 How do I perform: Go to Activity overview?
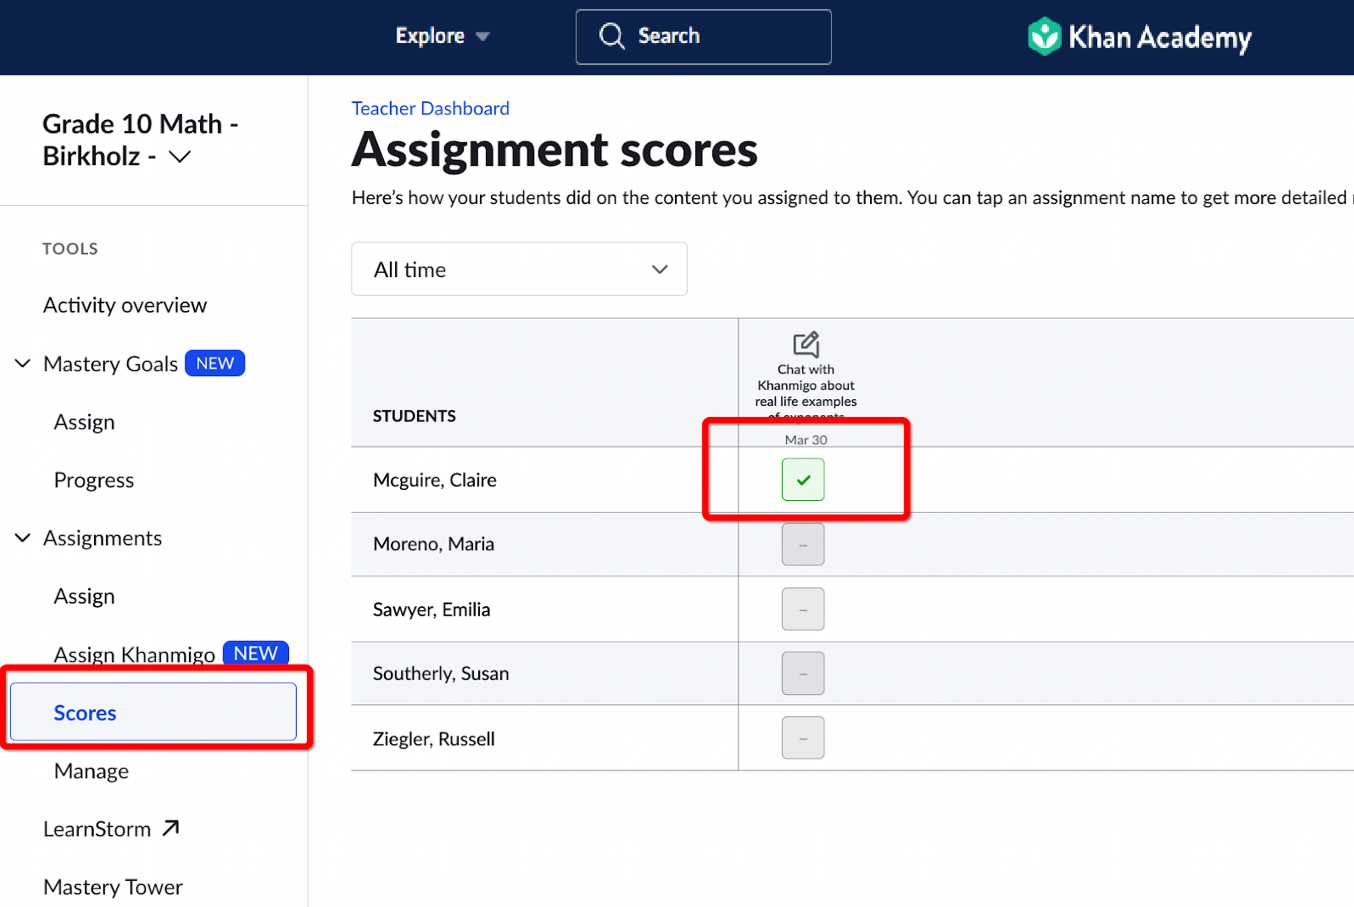pos(125,305)
